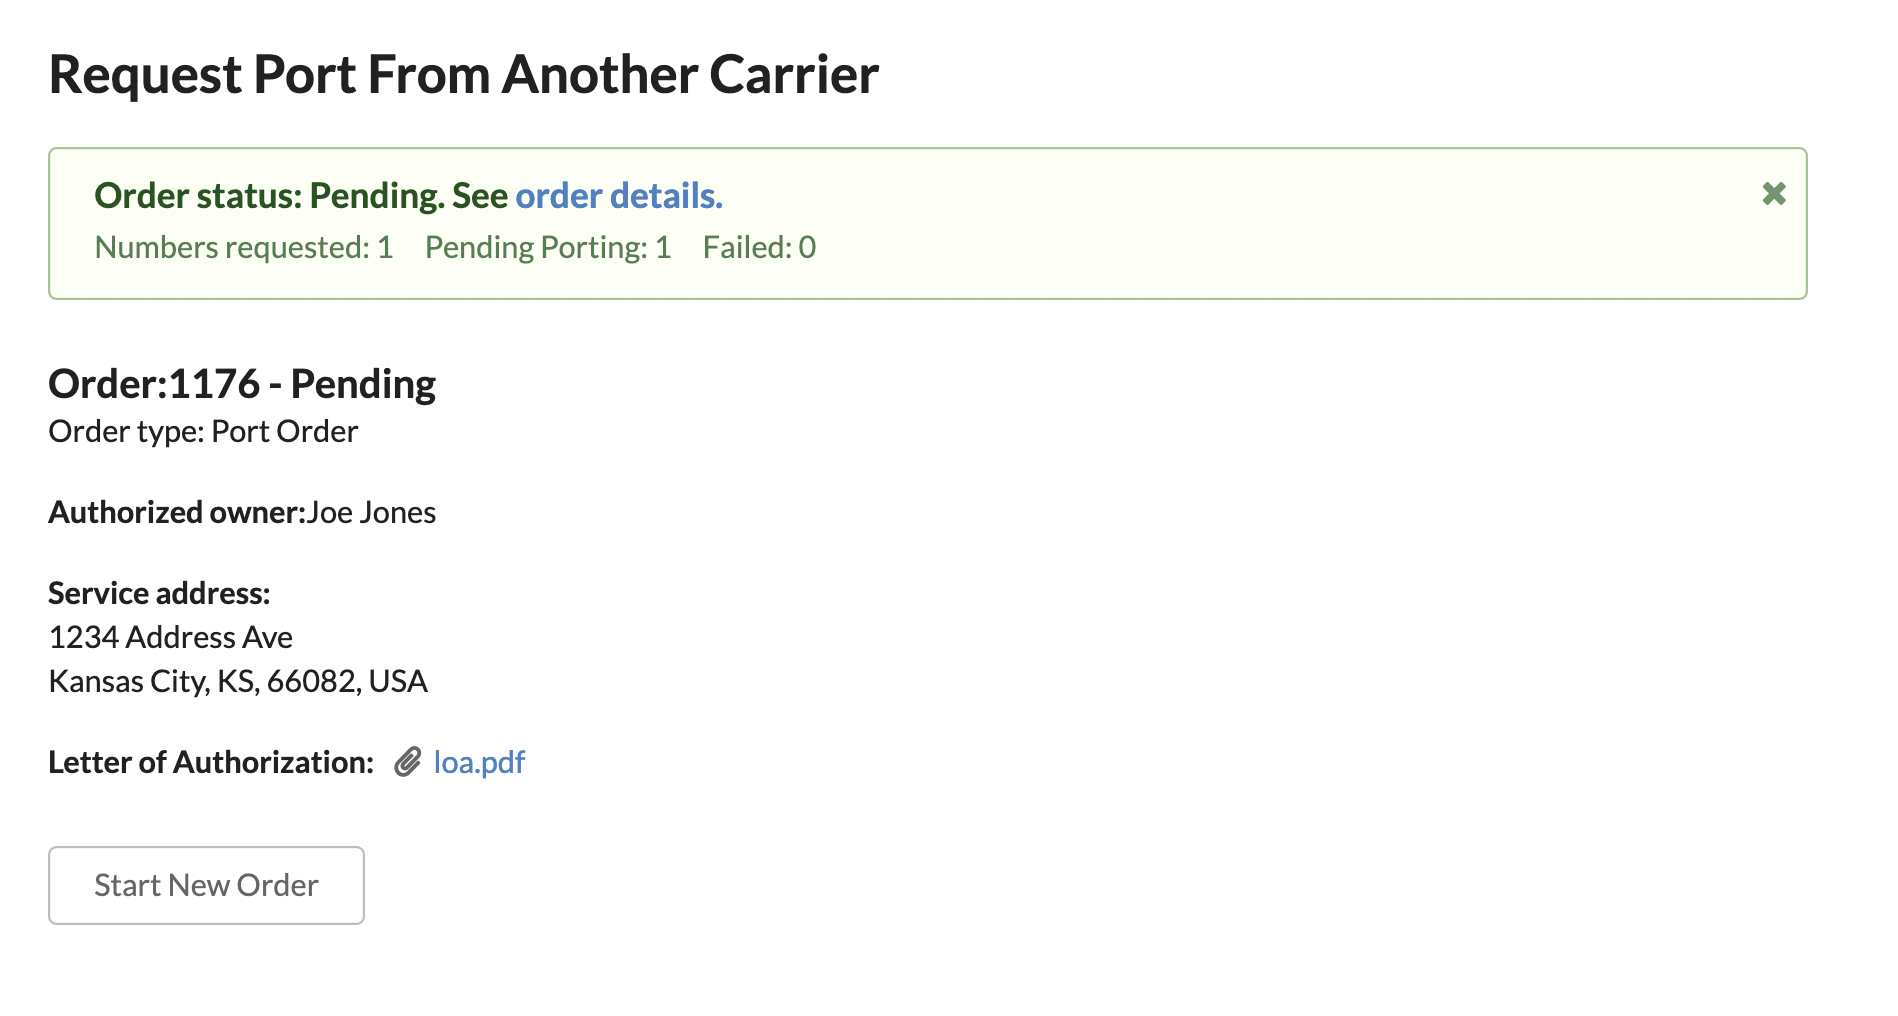Click the Order type: Port Order line
This screenshot has height=1016, width=1898.
(x=203, y=432)
